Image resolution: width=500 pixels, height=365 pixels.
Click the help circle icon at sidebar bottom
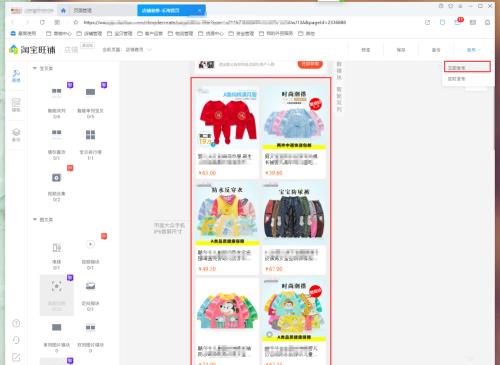click(16, 323)
